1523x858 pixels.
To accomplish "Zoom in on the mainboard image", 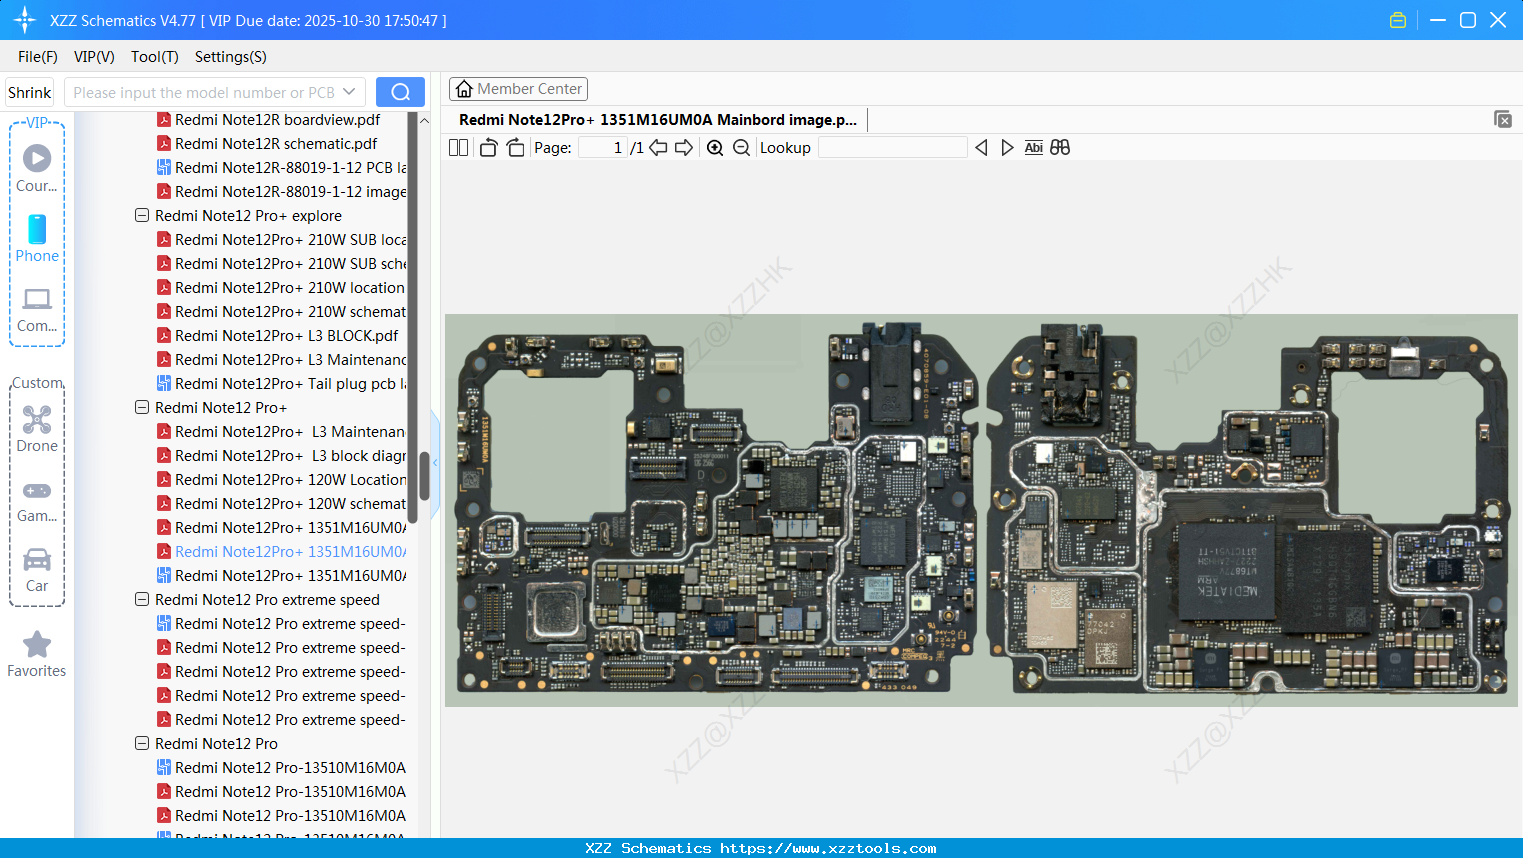I will coord(715,147).
